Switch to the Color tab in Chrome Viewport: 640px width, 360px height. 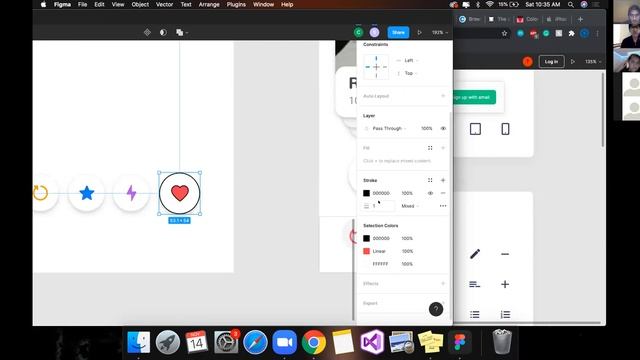pyautogui.click(x=528, y=19)
